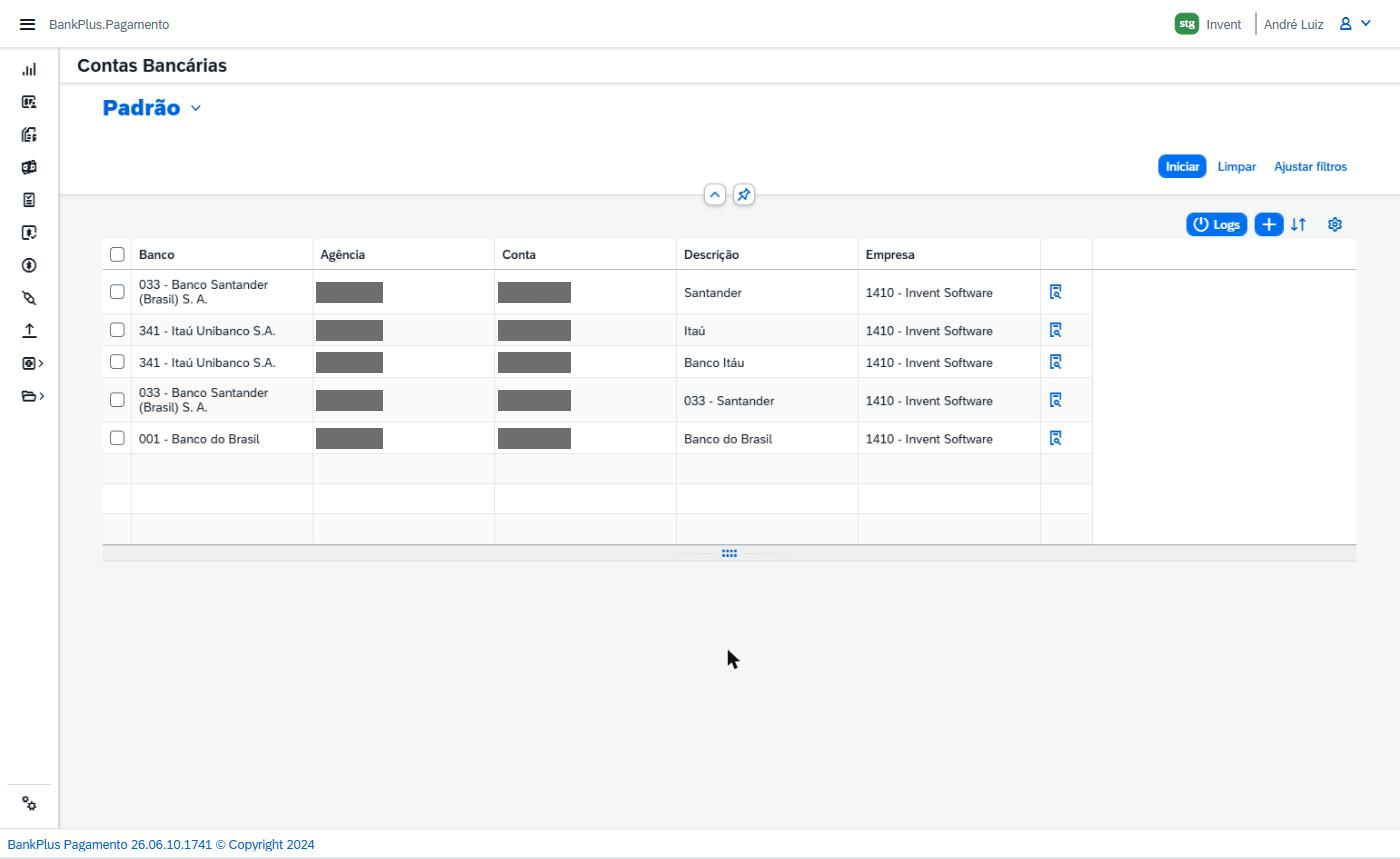Click the second sidebar icon below the chart

tap(29, 102)
